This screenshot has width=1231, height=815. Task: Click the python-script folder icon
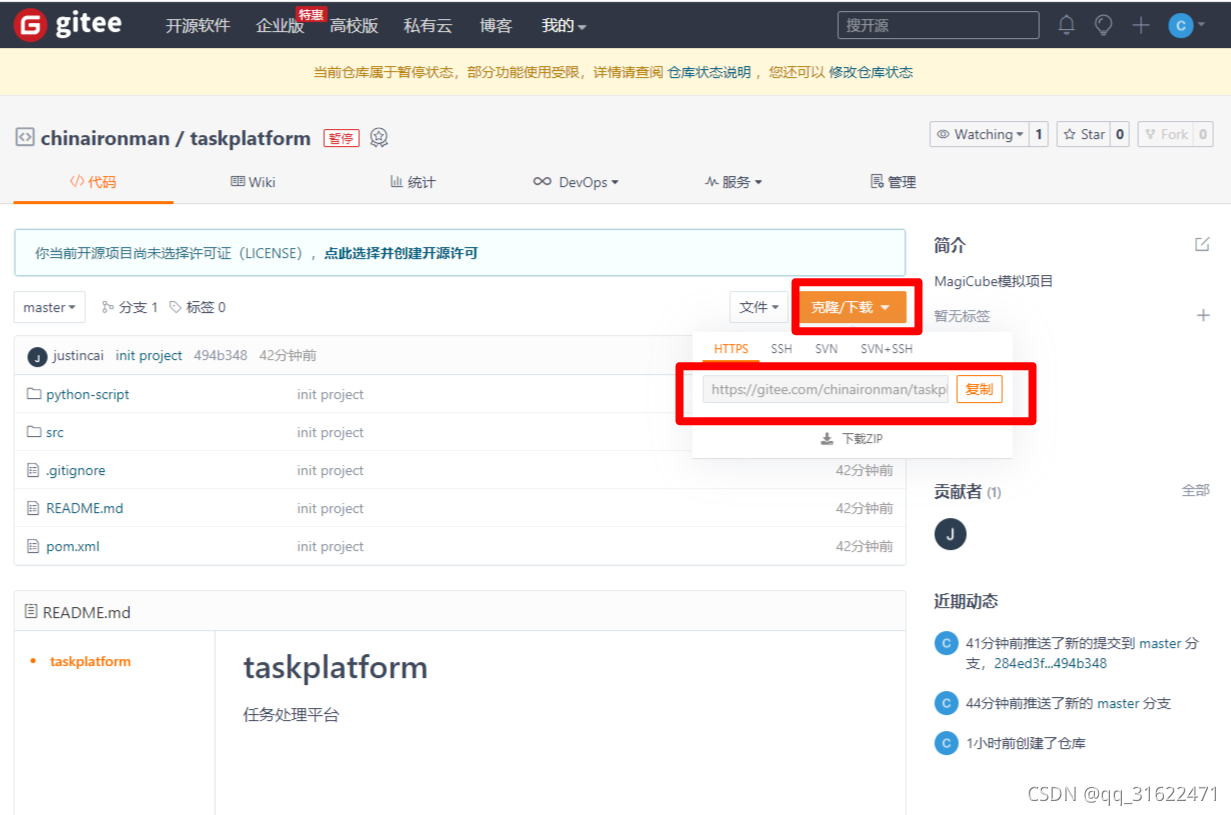[34, 394]
